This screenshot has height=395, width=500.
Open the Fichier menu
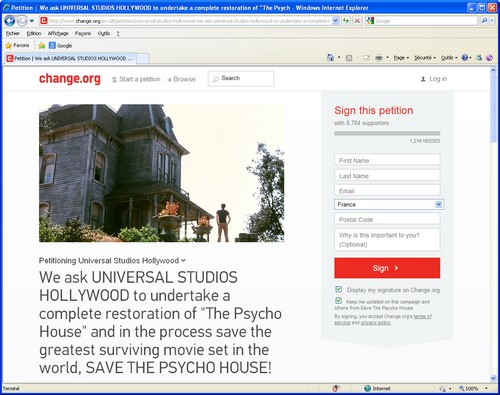[x=13, y=33]
